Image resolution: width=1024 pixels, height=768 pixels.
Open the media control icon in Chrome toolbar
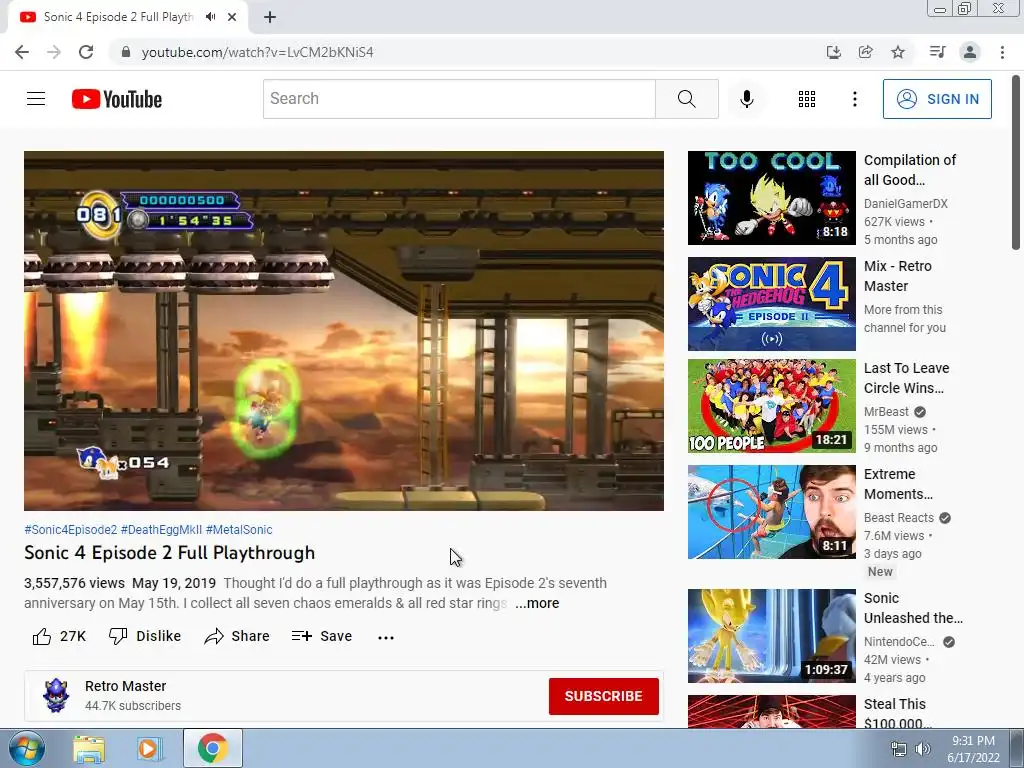pos(937,52)
